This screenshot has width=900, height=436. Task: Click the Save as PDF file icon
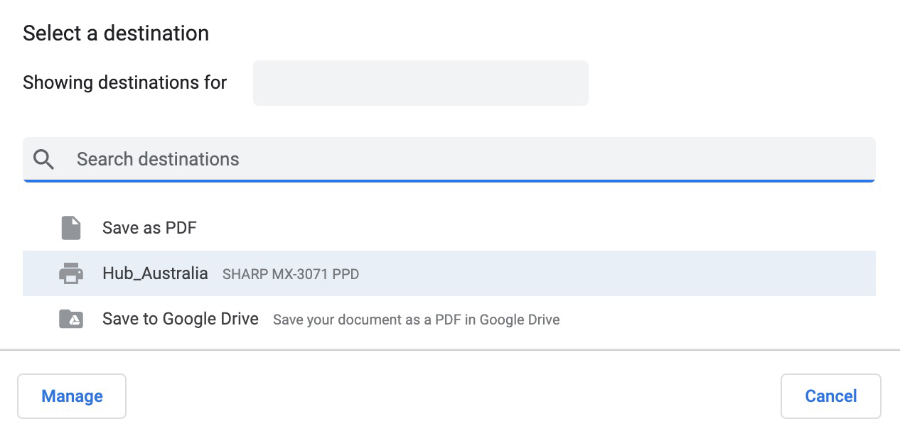[70, 228]
